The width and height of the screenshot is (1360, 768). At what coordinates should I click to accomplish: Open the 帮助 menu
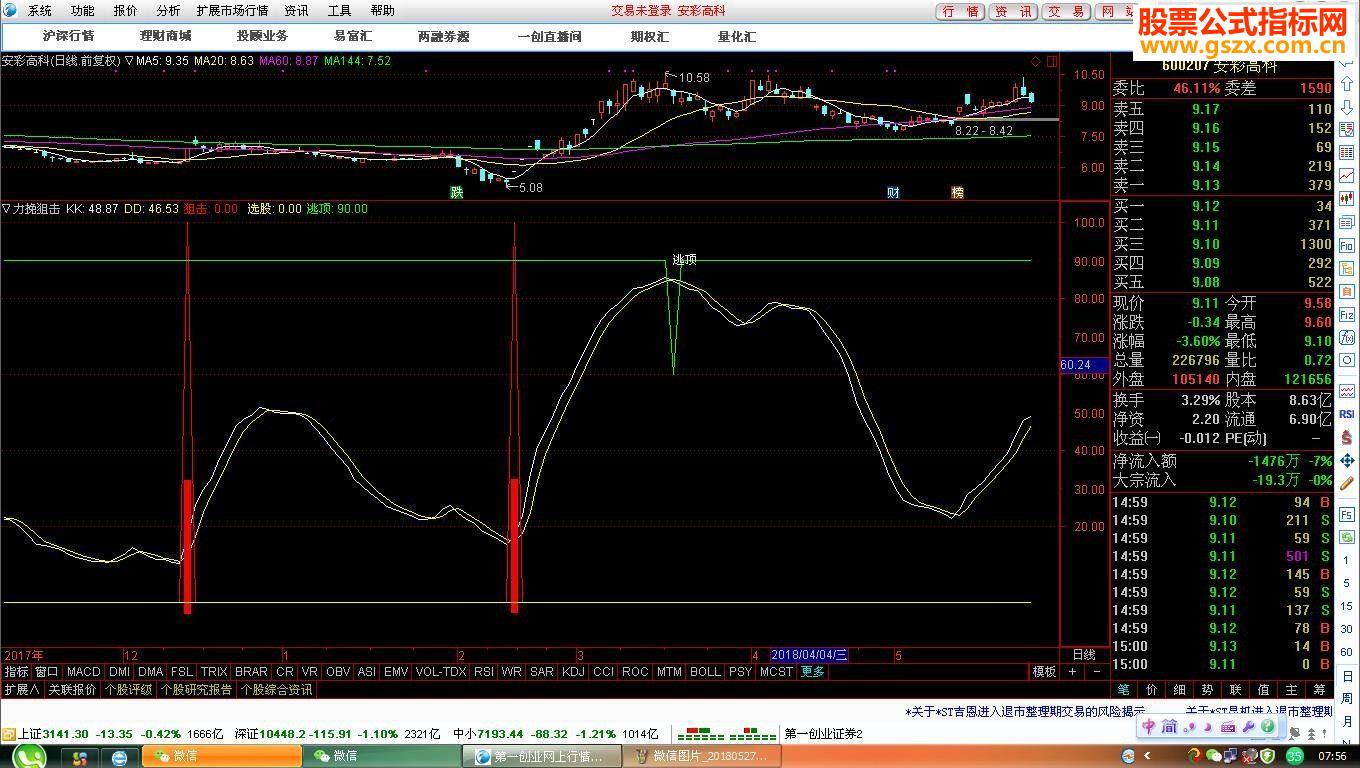(x=382, y=11)
